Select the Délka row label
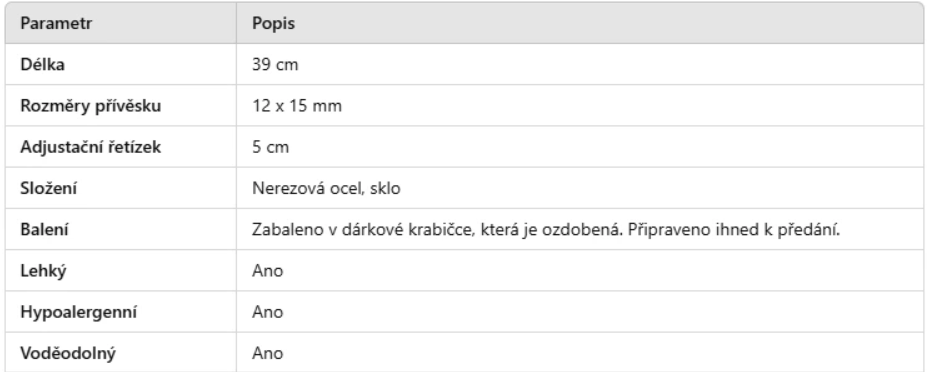The image size is (928, 372). coord(42,64)
